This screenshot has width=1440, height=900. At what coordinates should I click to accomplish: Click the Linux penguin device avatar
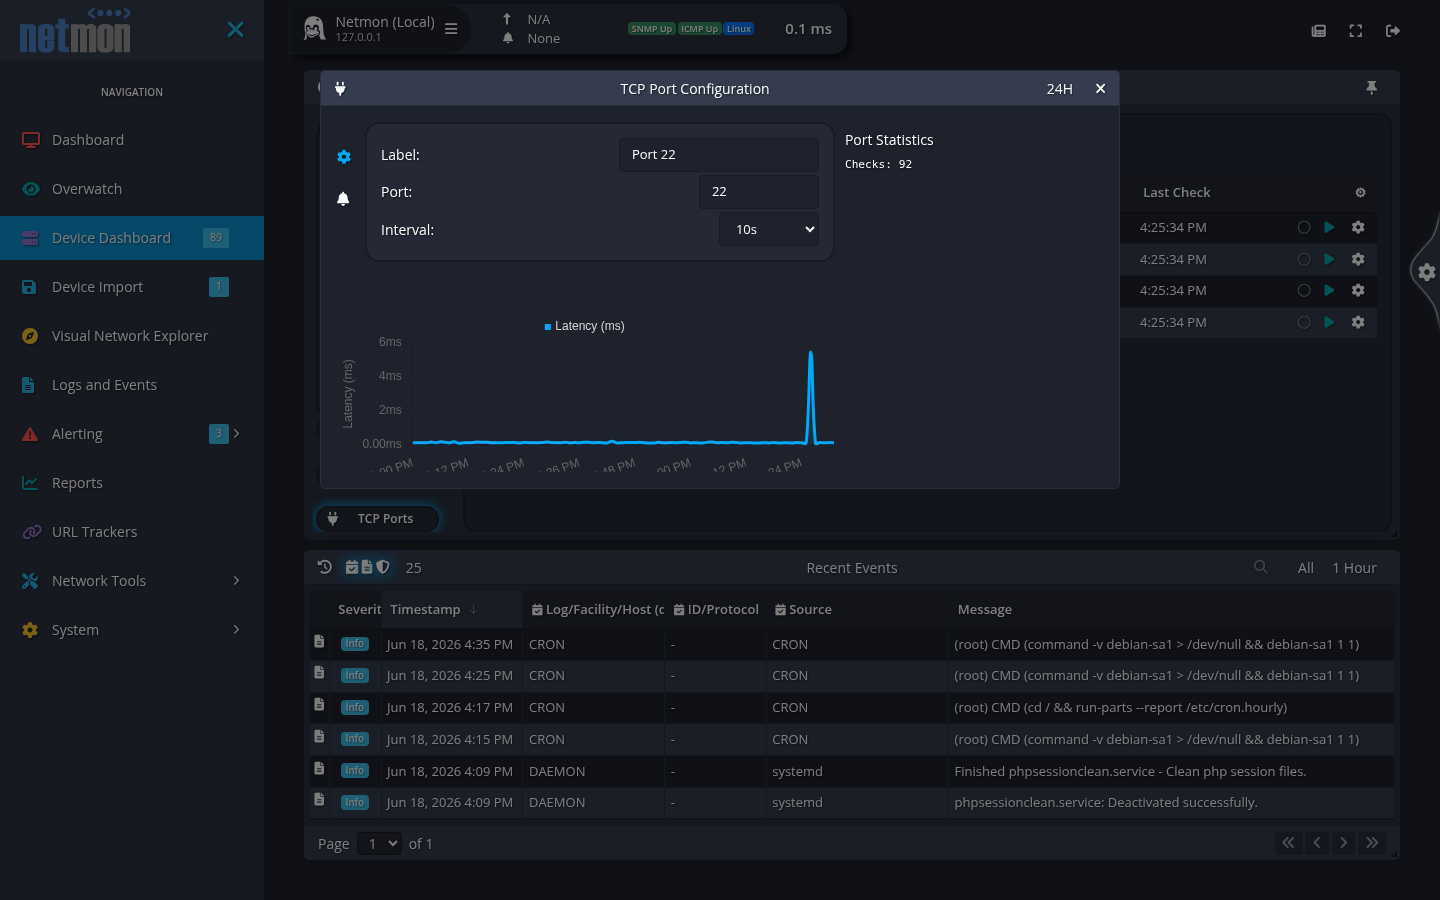[x=314, y=29]
